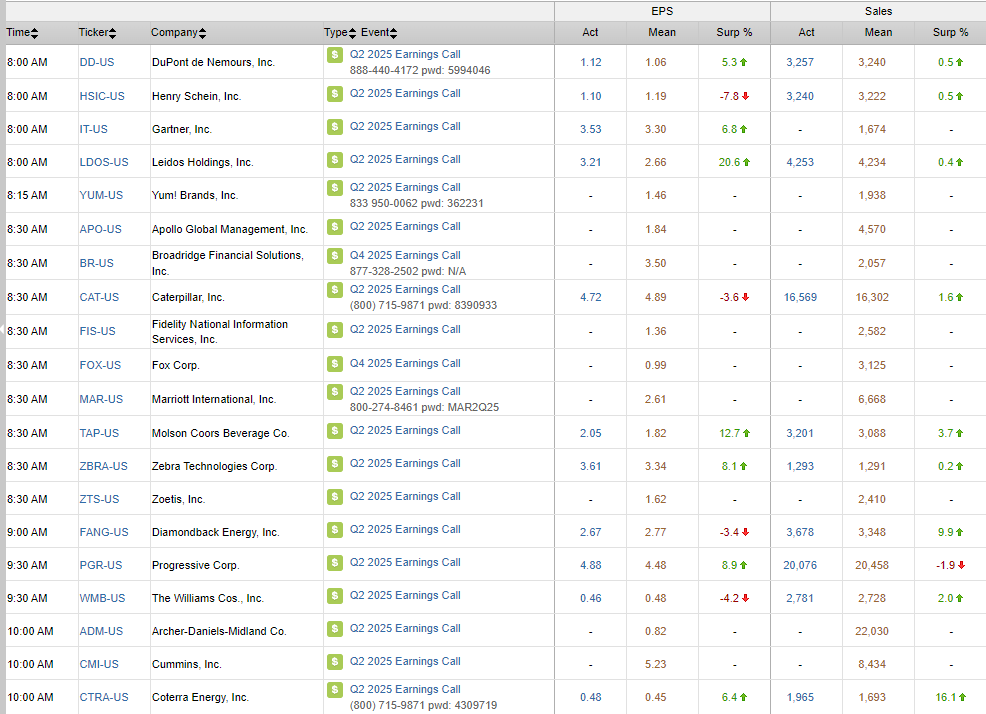This screenshot has width=986, height=714.
Task: Sort table by Event column
Action: [x=379, y=33]
